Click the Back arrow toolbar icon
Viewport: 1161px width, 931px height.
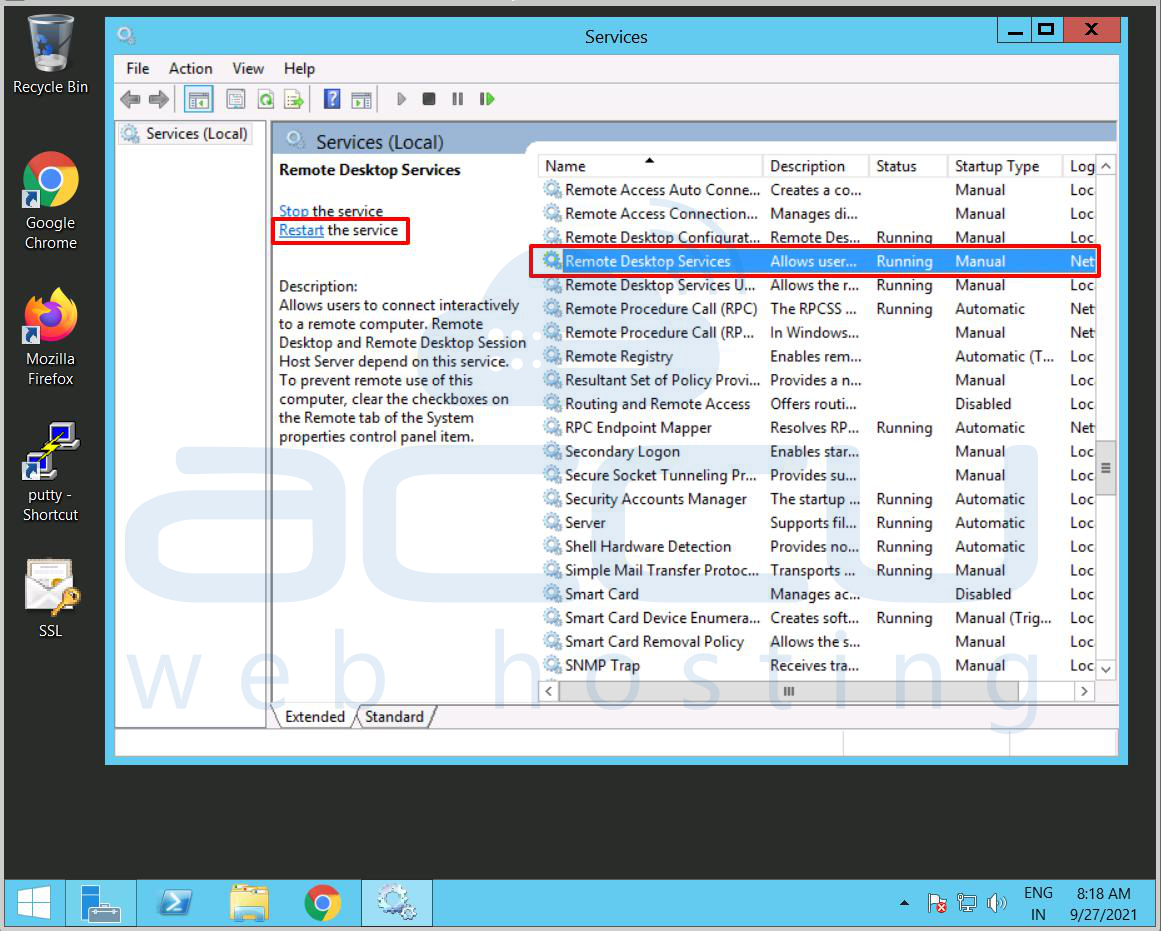click(130, 99)
